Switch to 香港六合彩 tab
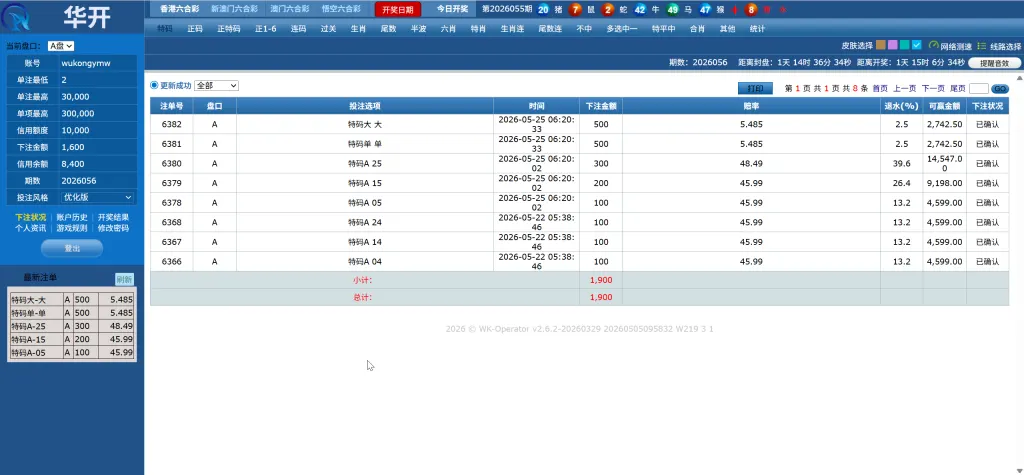Screen dimensions: 1024x475 point(180,9)
